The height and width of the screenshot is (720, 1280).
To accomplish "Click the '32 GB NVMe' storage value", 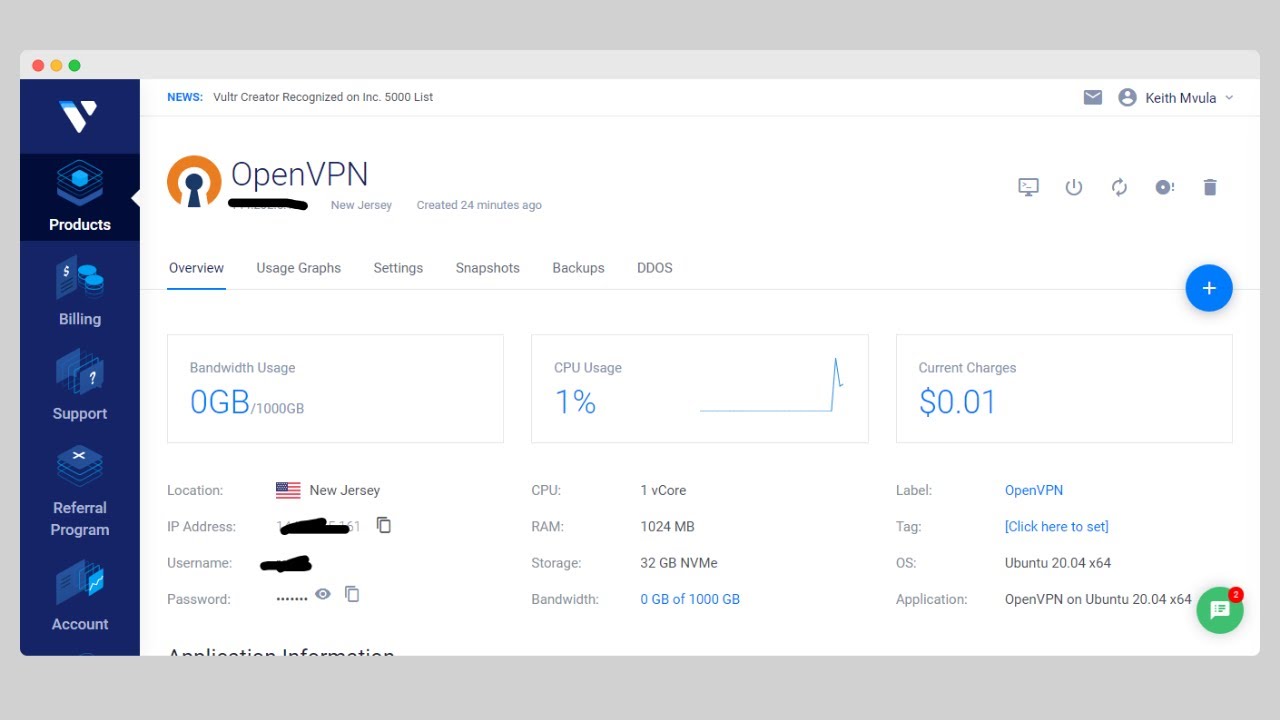I will (679, 563).
